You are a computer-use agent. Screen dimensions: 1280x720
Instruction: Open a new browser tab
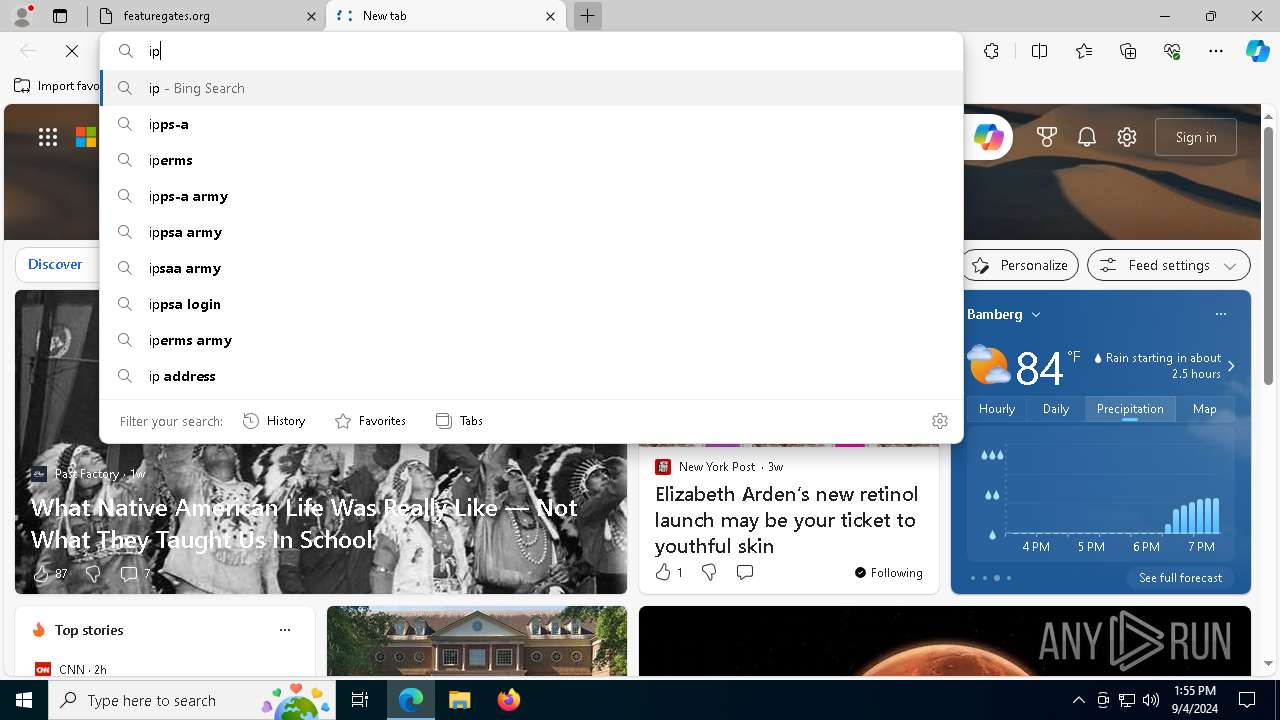588,16
